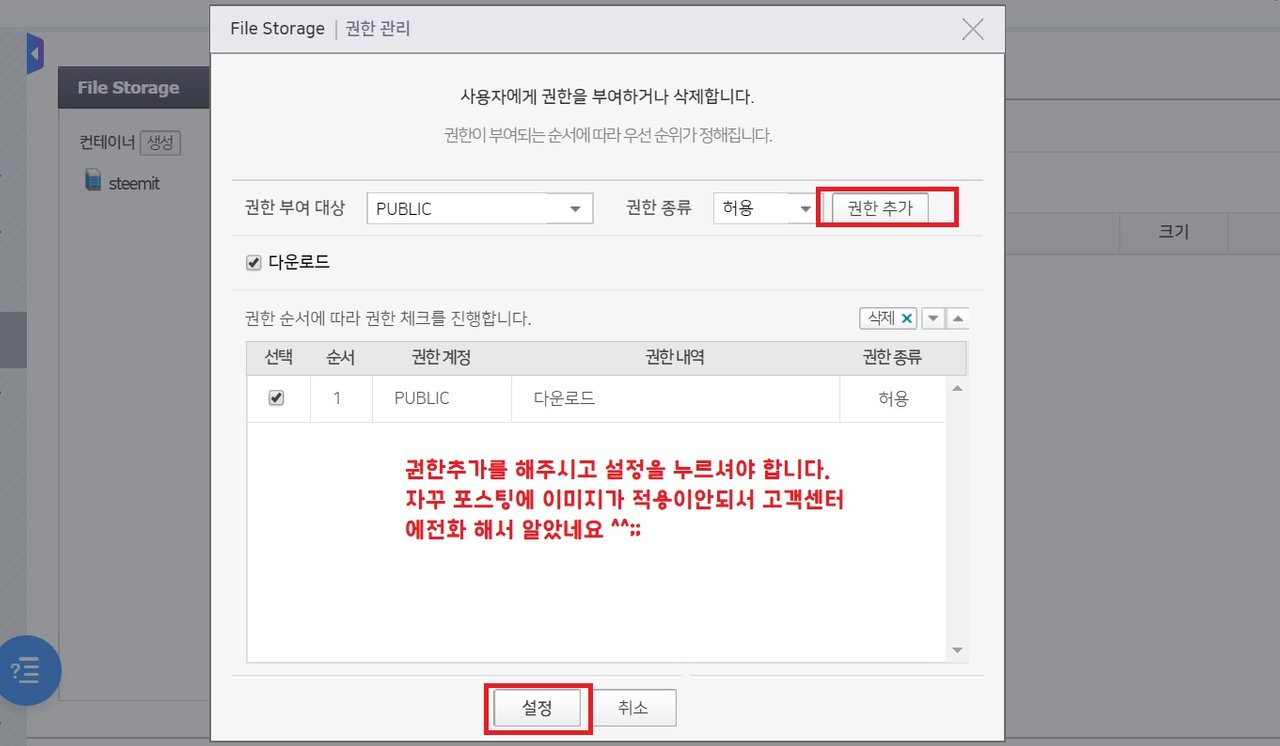Click the 크기 column header in background table
The width and height of the screenshot is (1280, 746).
(x=1173, y=233)
